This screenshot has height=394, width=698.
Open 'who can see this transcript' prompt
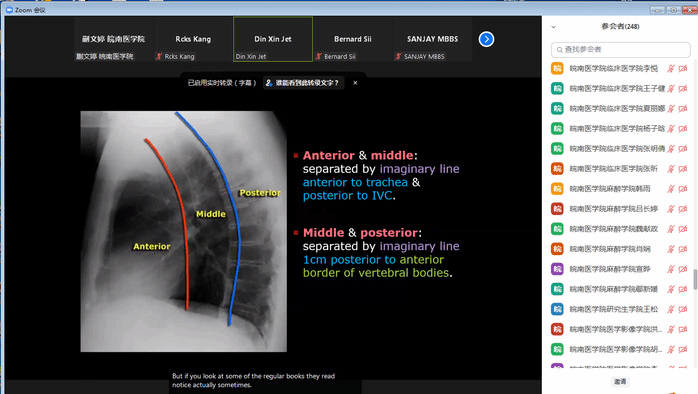point(304,83)
